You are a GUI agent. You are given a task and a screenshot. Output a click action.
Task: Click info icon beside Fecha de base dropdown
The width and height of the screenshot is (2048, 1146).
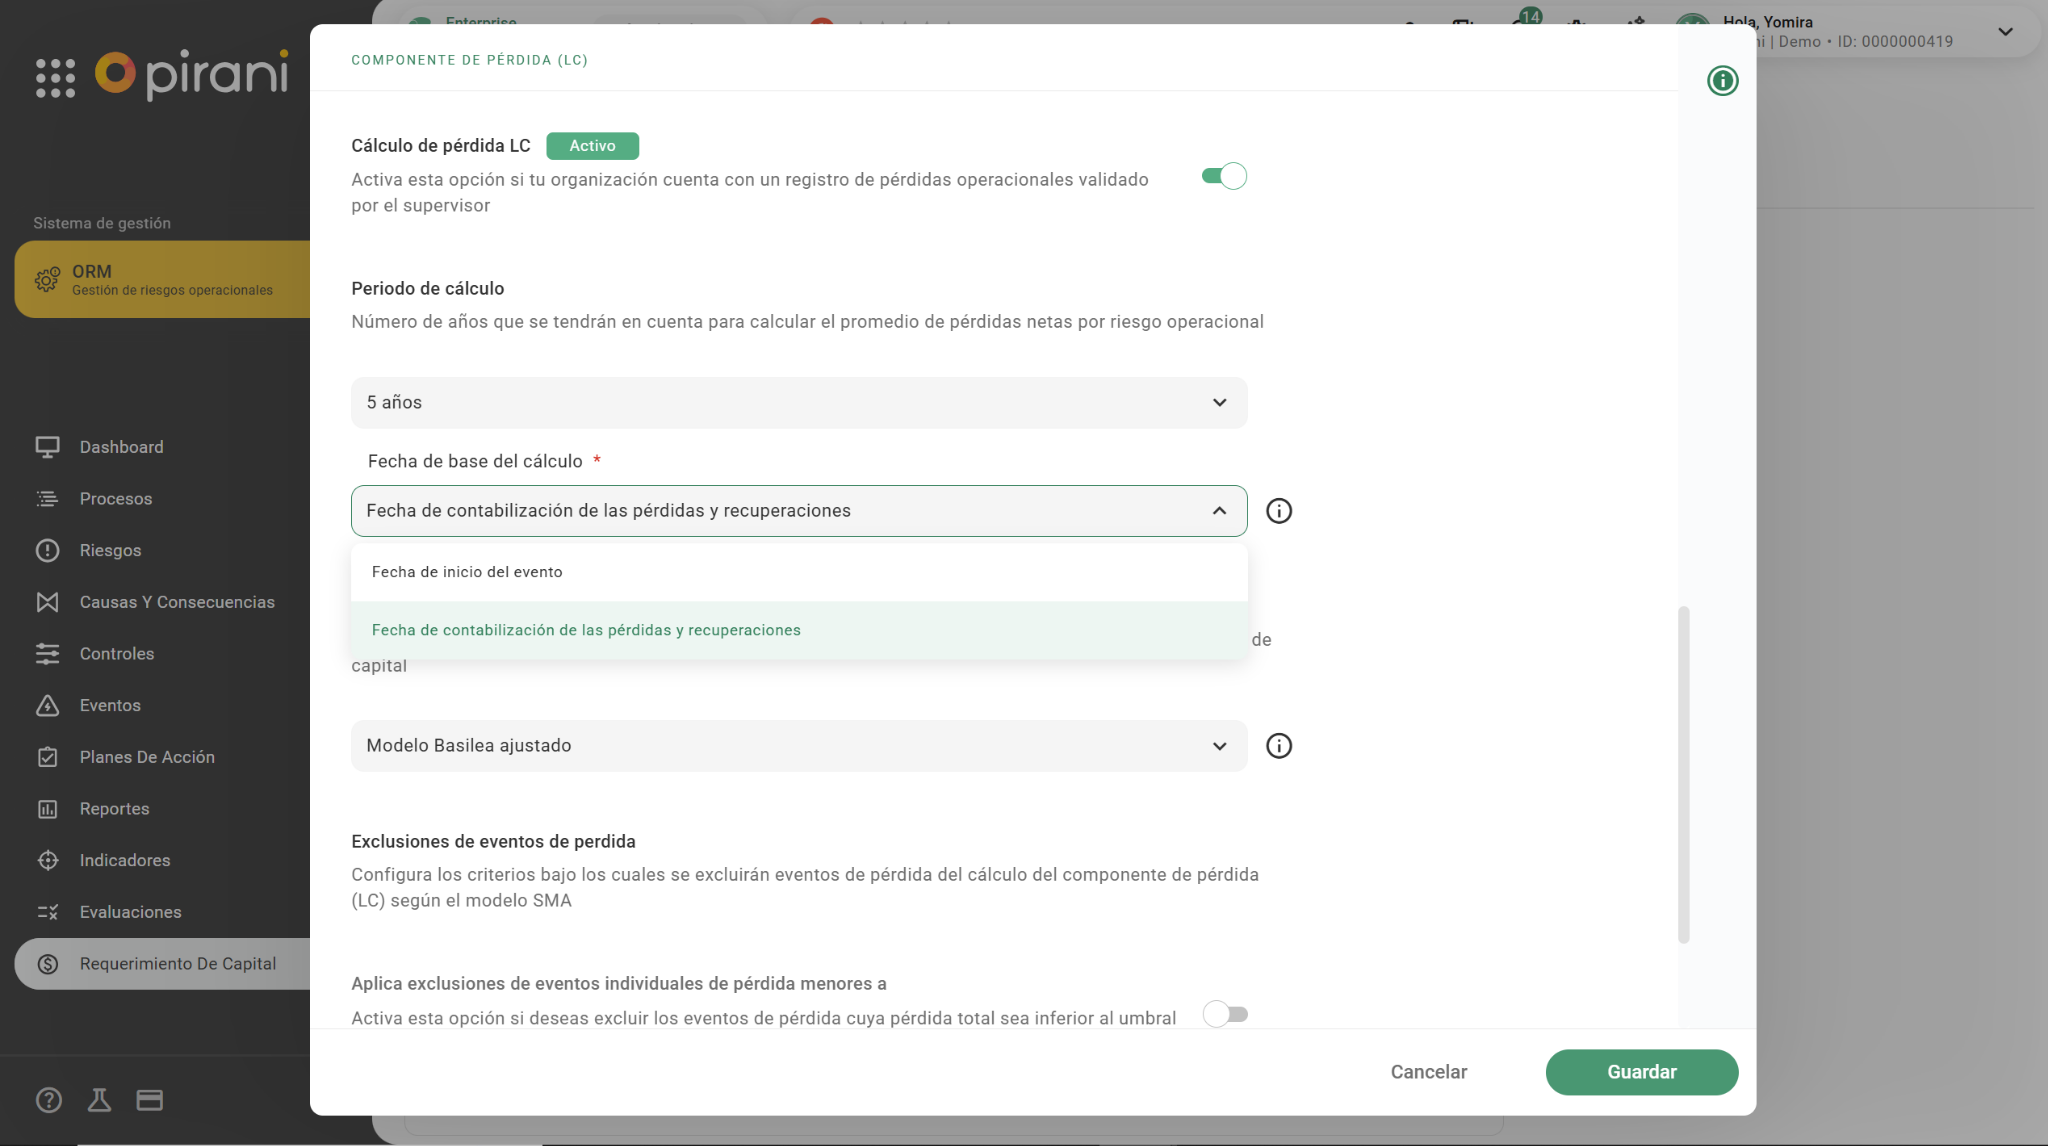tap(1278, 511)
